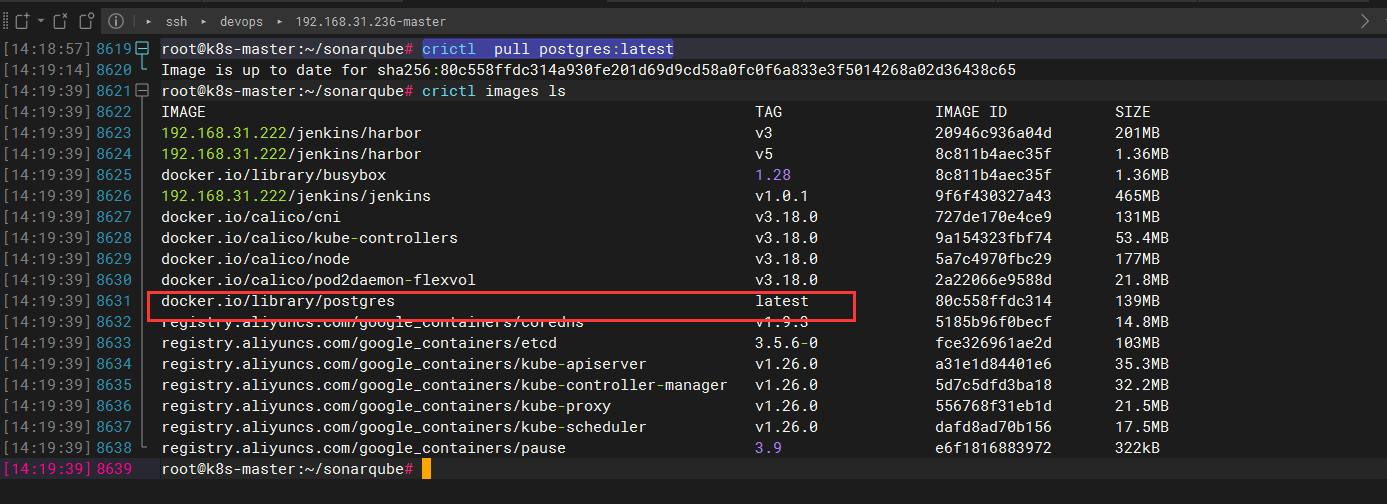Click the 192.168.31.222/jenkins/jenkins image name
The image size is (1387, 504).
[296, 196]
